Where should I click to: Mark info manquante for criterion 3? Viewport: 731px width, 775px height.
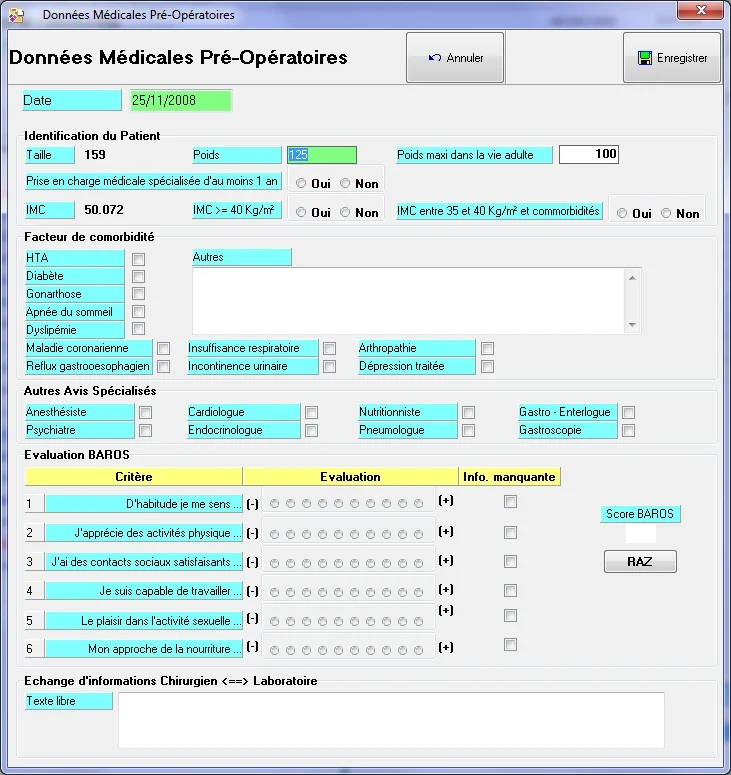[511, 561]
